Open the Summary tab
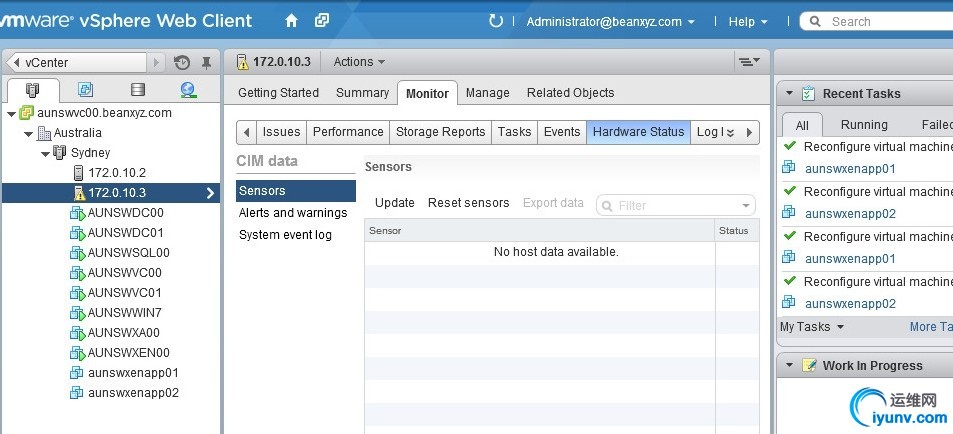Image resolution: width=953 pixels, height=434 pixels. pyautogui.click(x=362, y=93)
